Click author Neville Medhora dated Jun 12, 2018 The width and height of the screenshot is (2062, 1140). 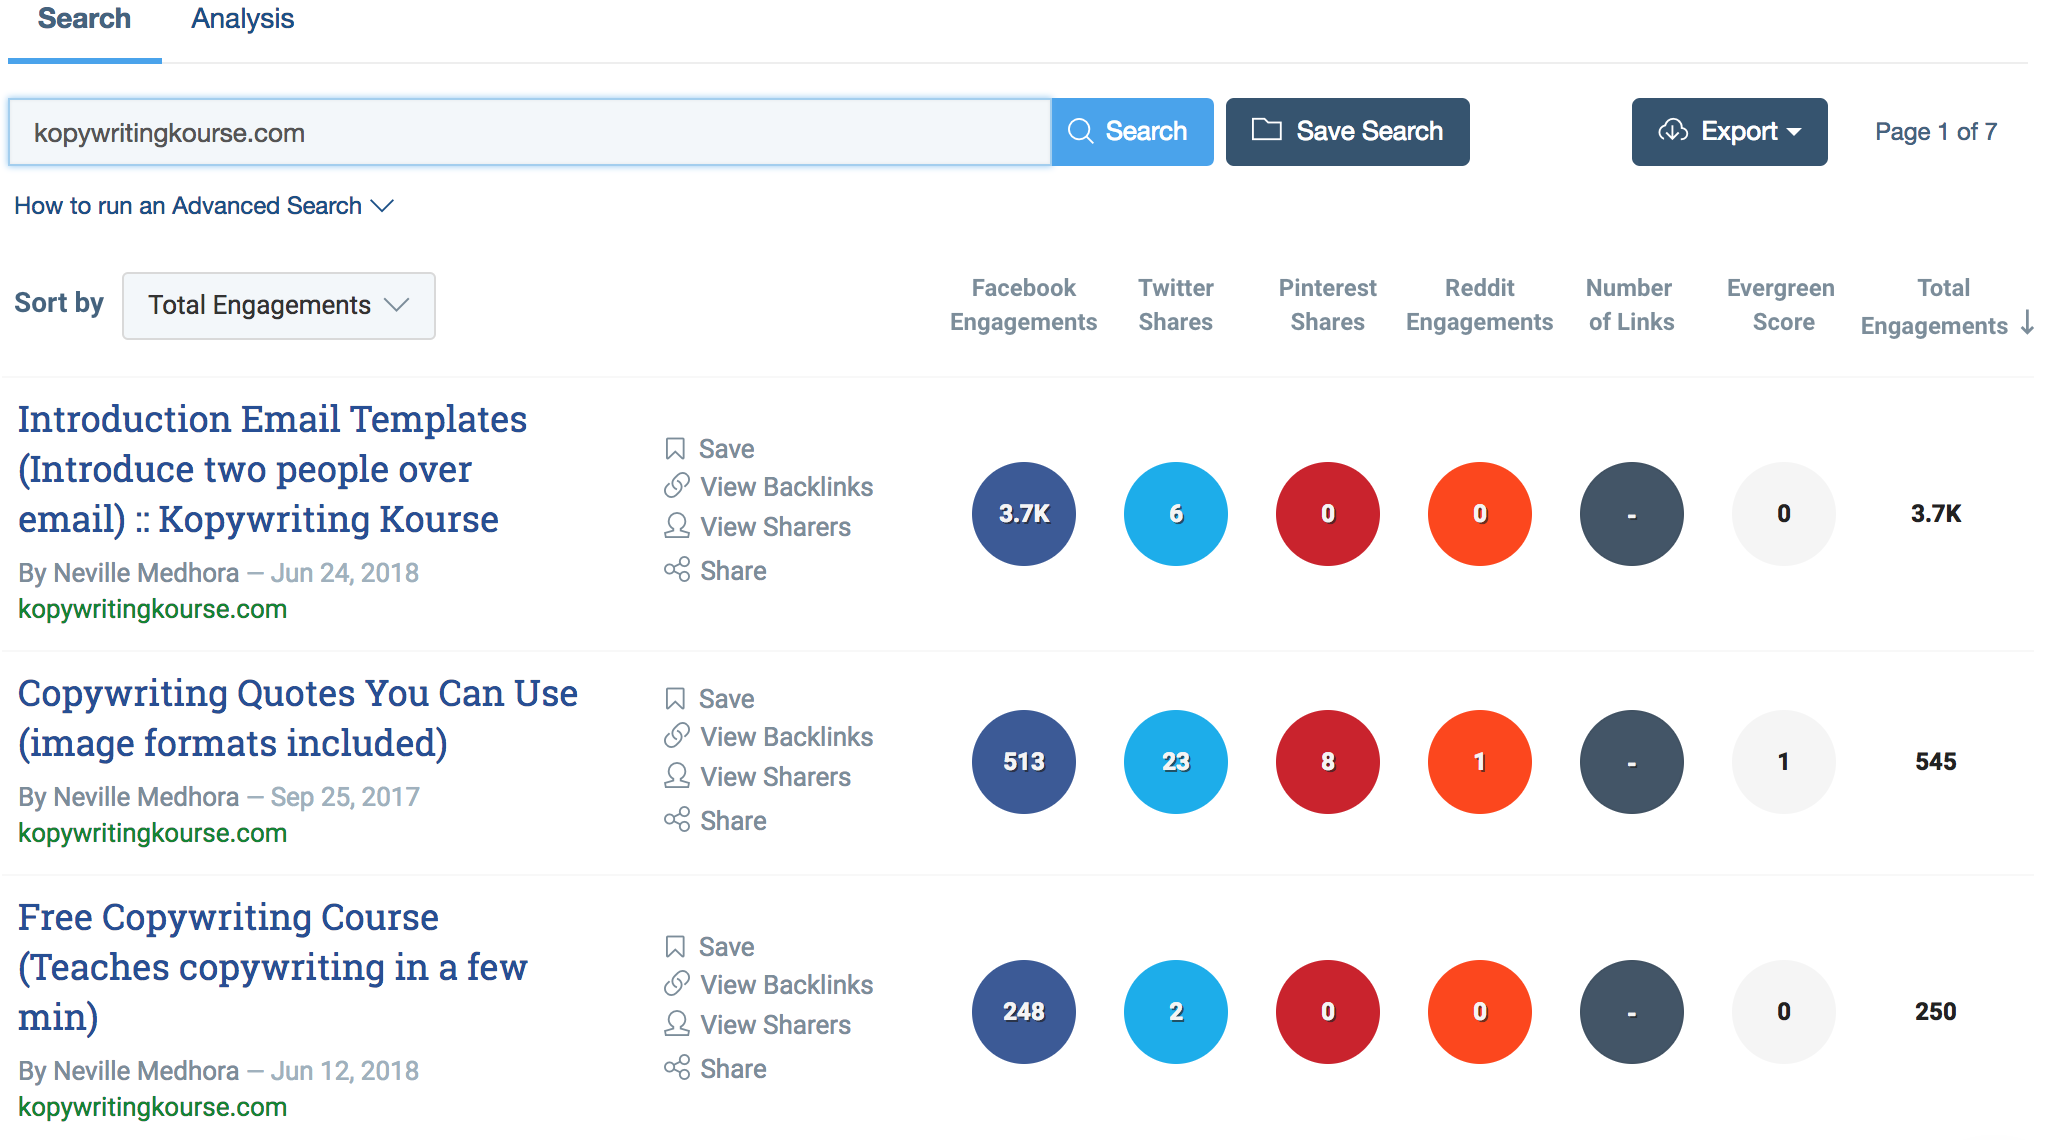tap(146, 1071)
